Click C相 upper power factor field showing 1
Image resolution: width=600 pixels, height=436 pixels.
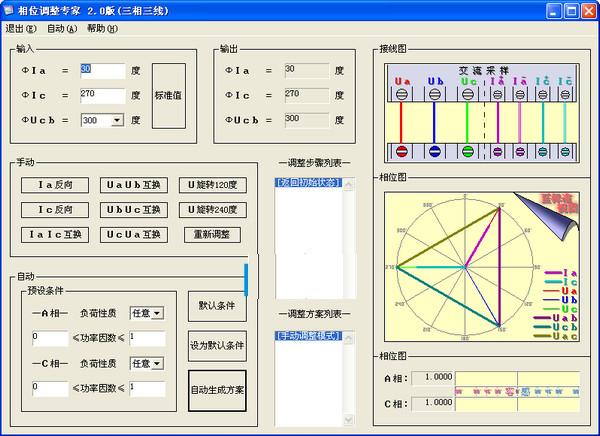148,389
